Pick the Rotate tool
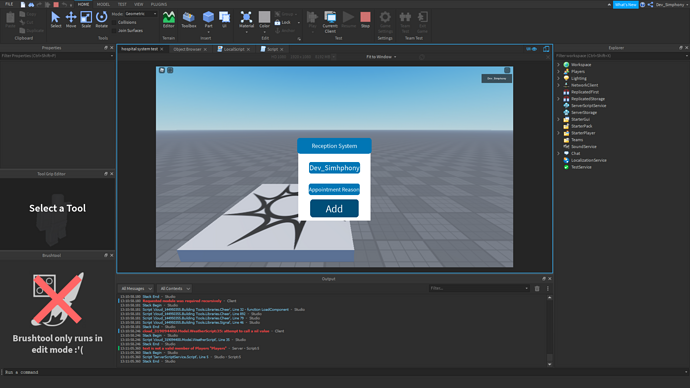690x388 pixels. [x=102, y=19]
